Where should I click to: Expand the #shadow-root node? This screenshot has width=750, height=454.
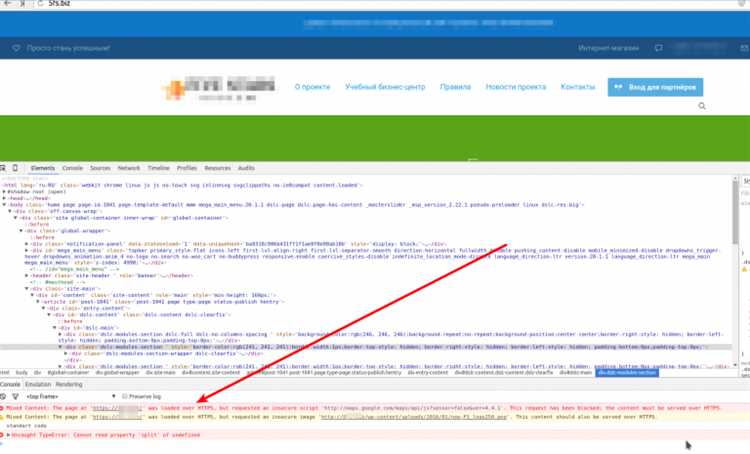coord(4,191)
